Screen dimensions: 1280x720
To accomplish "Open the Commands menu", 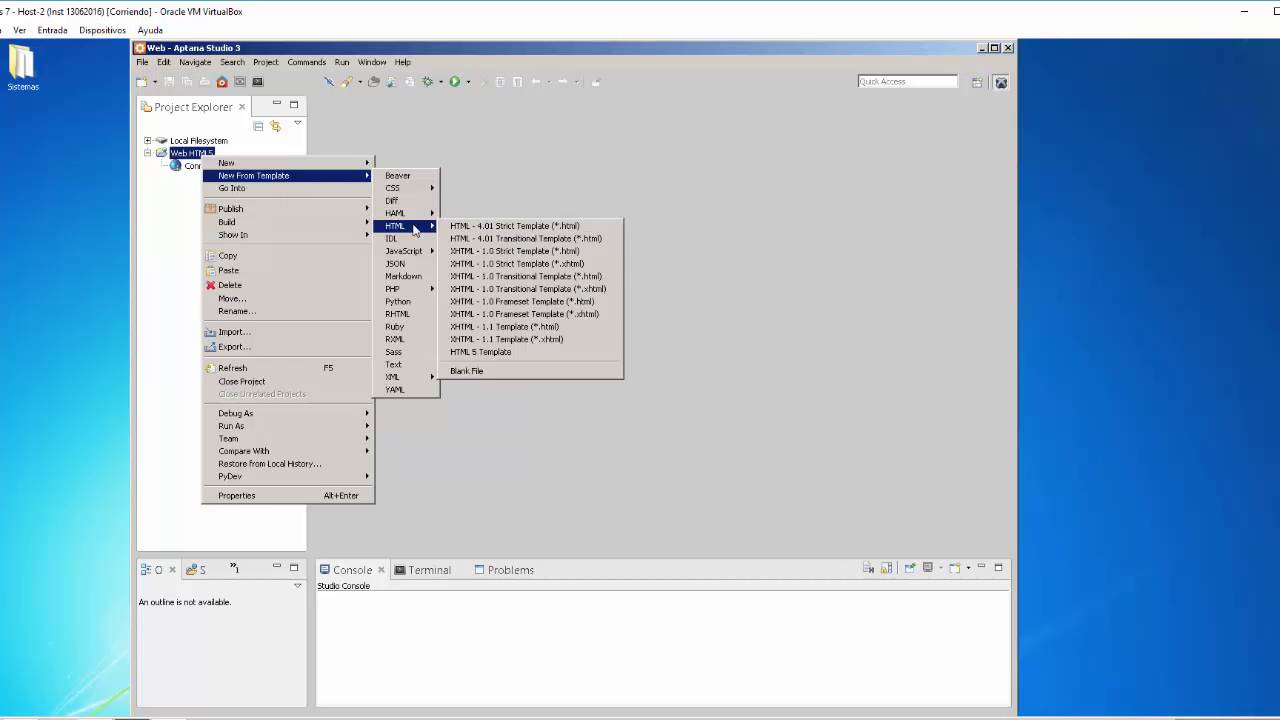I will 306,62.
